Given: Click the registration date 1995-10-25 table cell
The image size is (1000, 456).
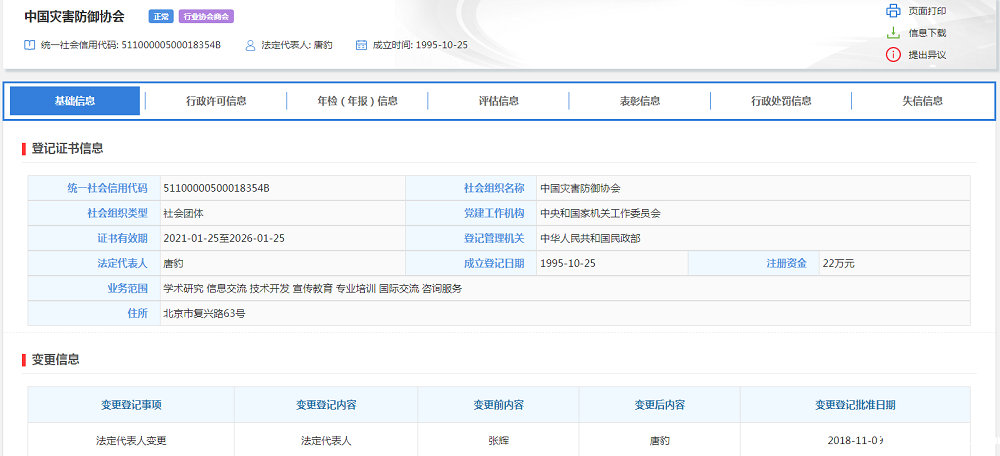Looking at the screenshot, I should click(x=612, y=263).
